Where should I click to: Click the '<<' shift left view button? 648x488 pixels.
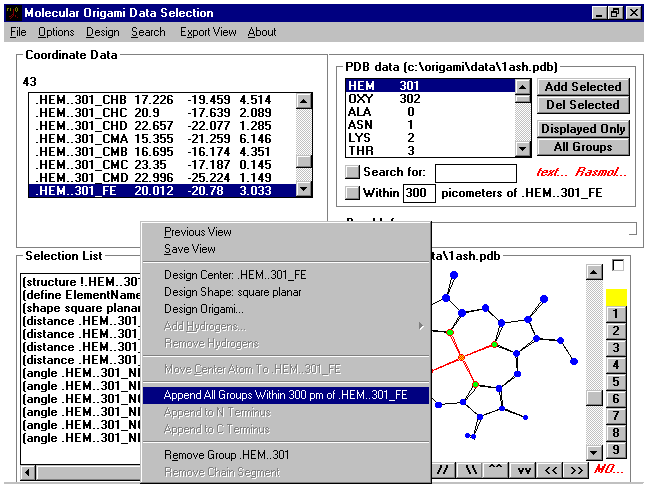(549, 470)
